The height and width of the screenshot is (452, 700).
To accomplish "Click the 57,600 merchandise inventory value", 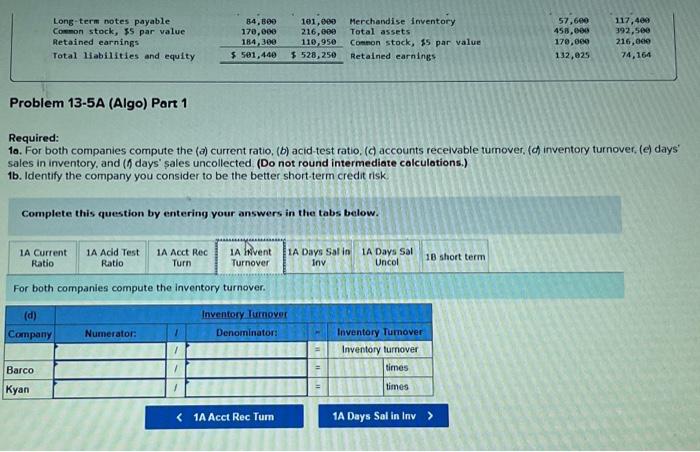I will 574,20.
